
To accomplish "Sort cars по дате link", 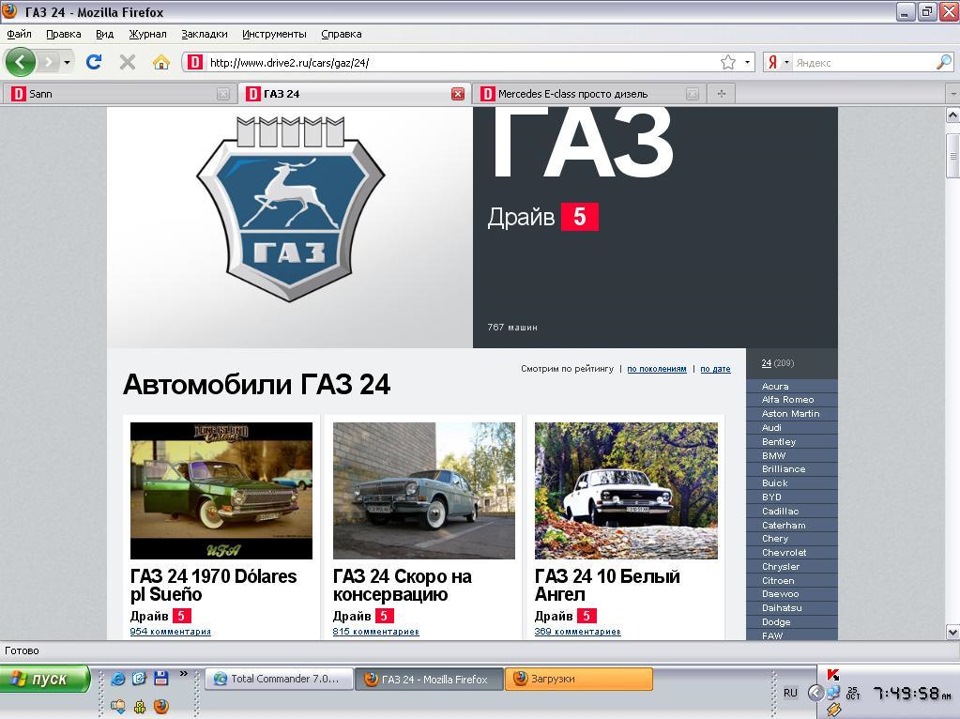I will (x=715, y=369).
